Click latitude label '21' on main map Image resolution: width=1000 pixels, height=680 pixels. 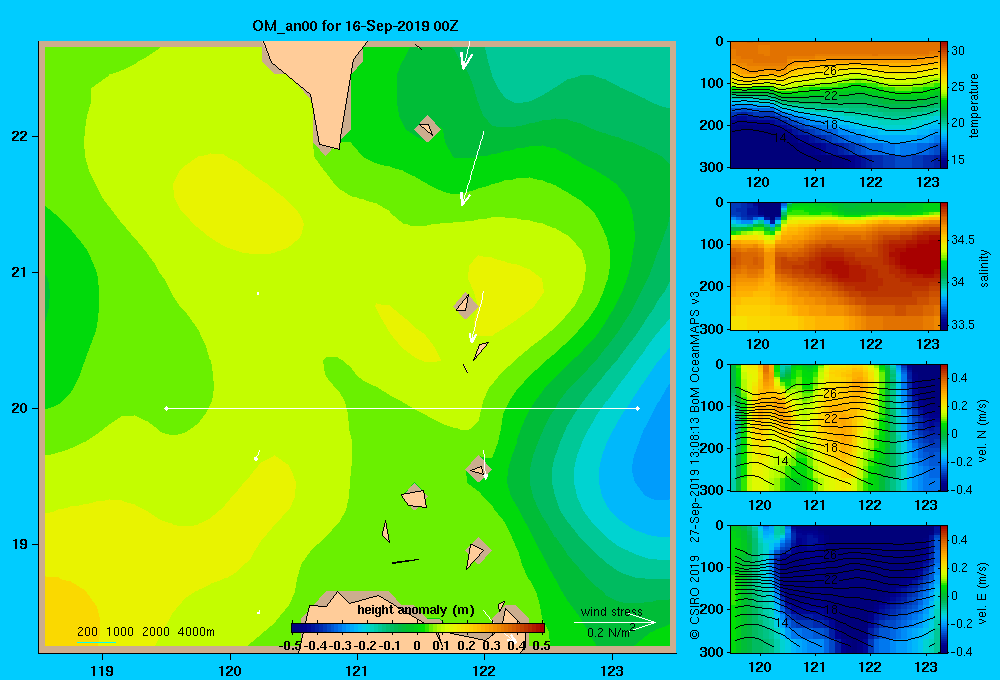tap(20, 272)
